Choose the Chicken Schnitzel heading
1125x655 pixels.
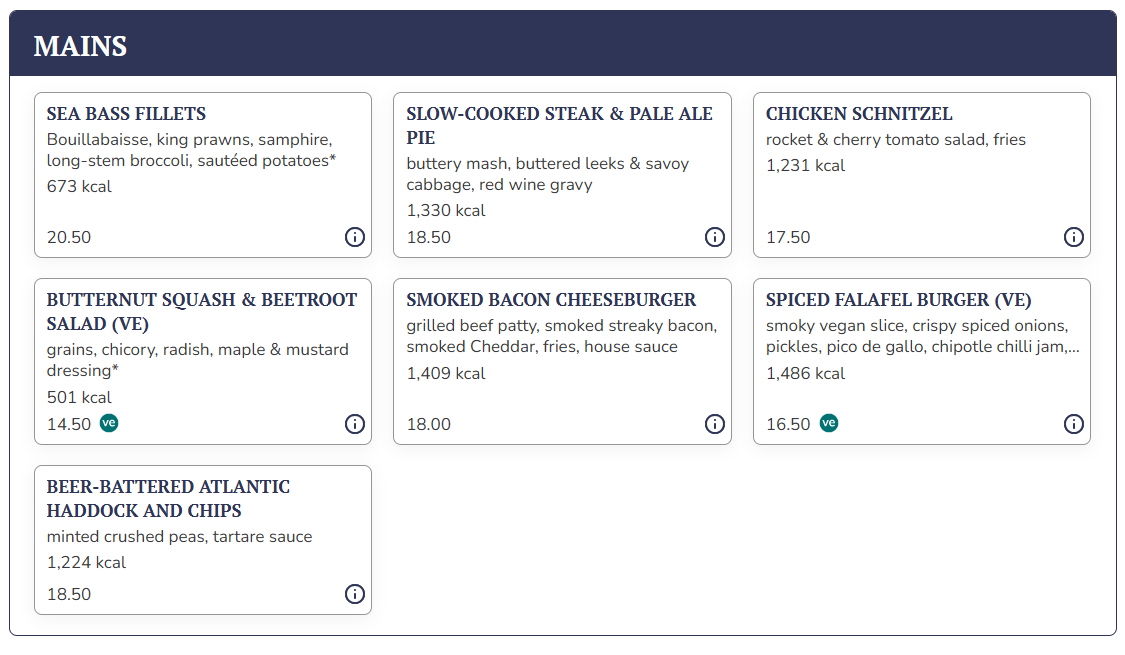tap(859, 114)
